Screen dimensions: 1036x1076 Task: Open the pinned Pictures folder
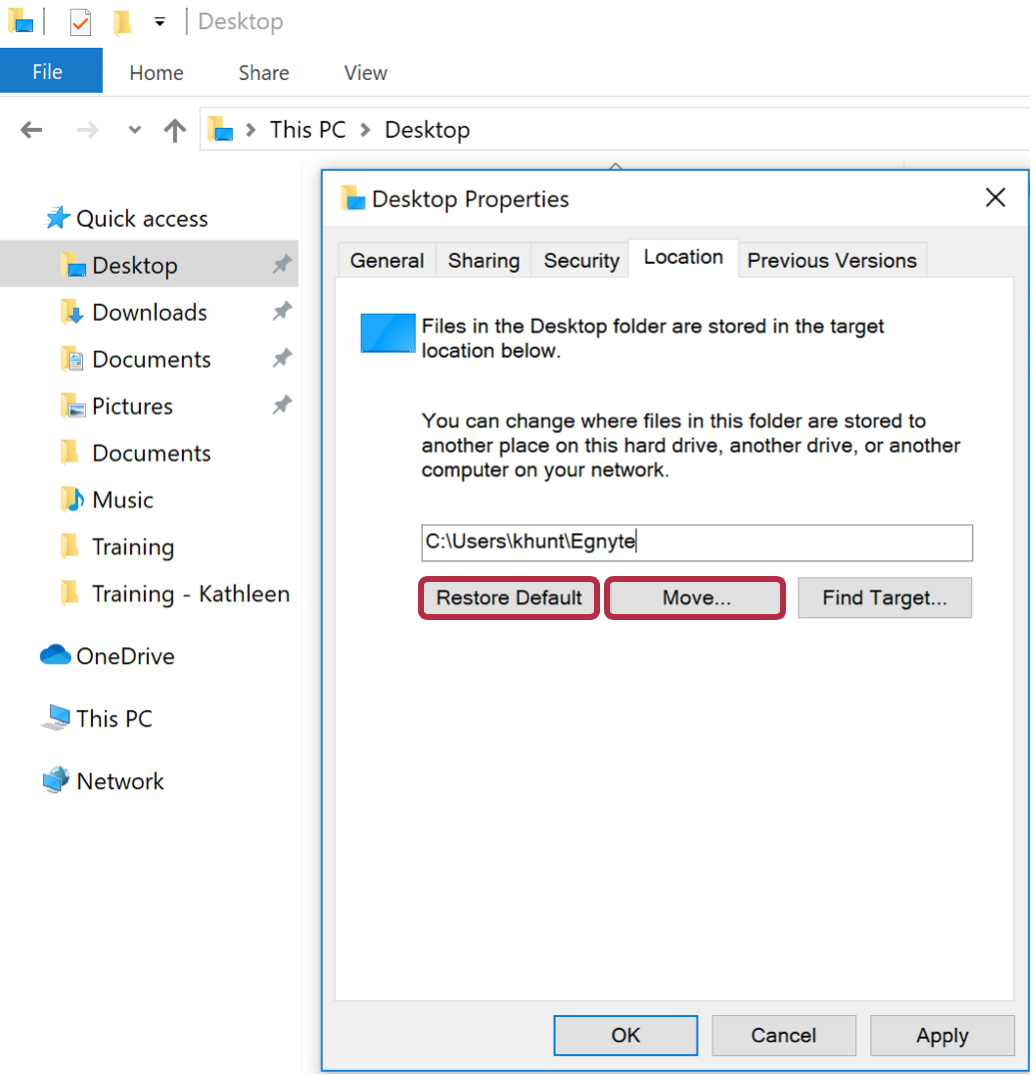(x=130, y=406)
